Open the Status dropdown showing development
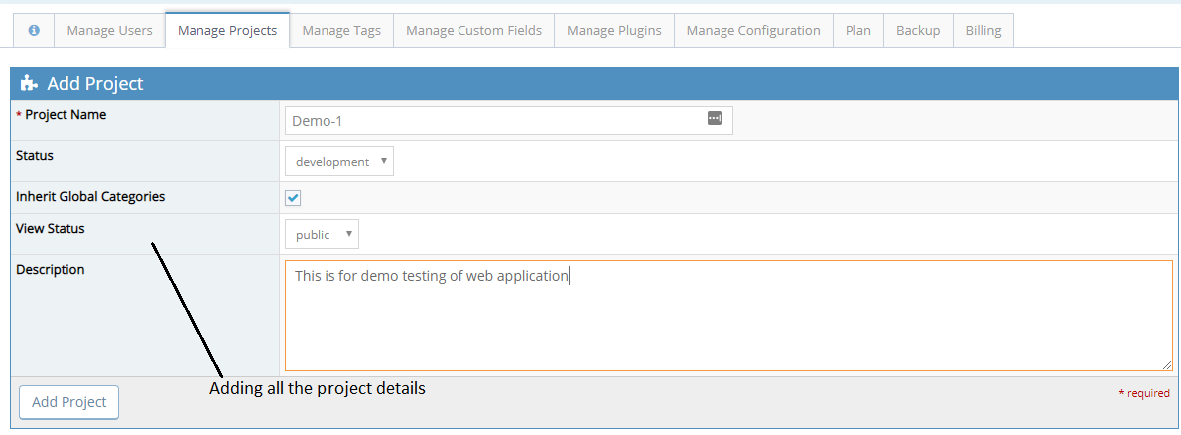Screen dimensions: 1181x435 click(339, 161)
